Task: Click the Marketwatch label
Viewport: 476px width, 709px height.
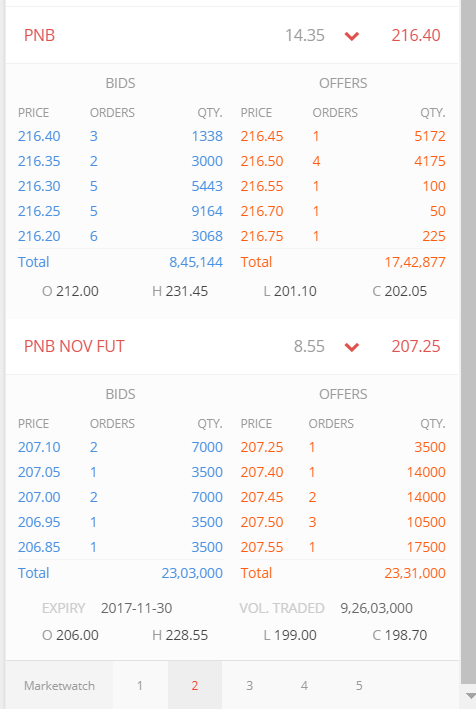Action: [59, 685]
